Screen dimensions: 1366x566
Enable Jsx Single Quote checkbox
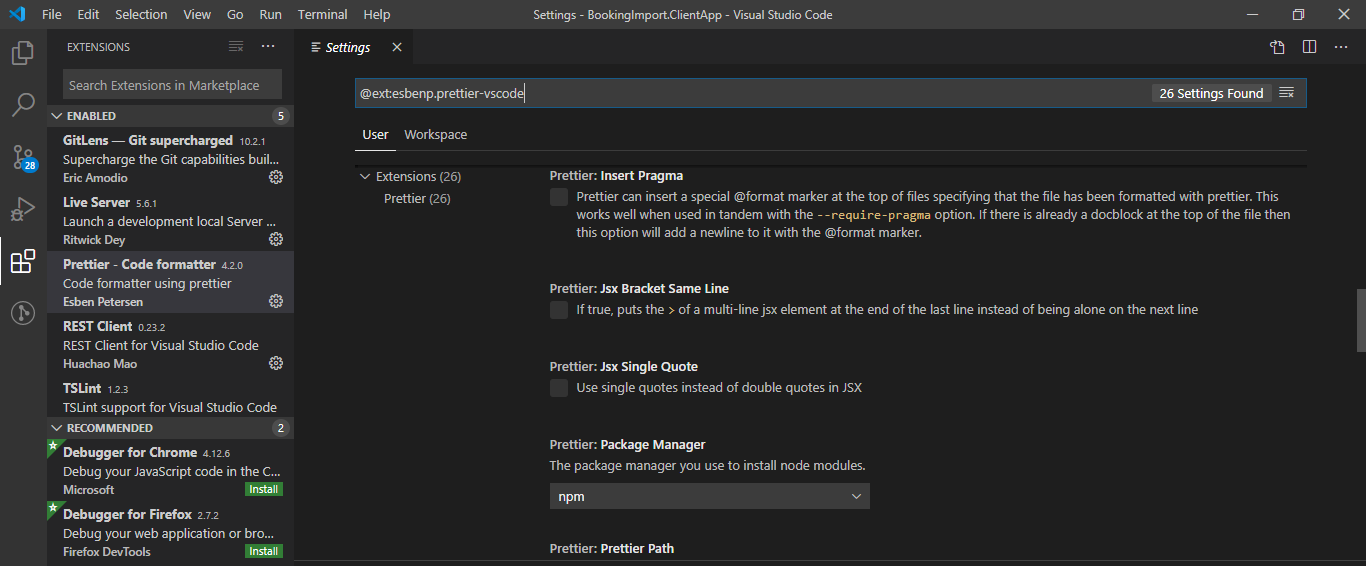tap(559, 388)
